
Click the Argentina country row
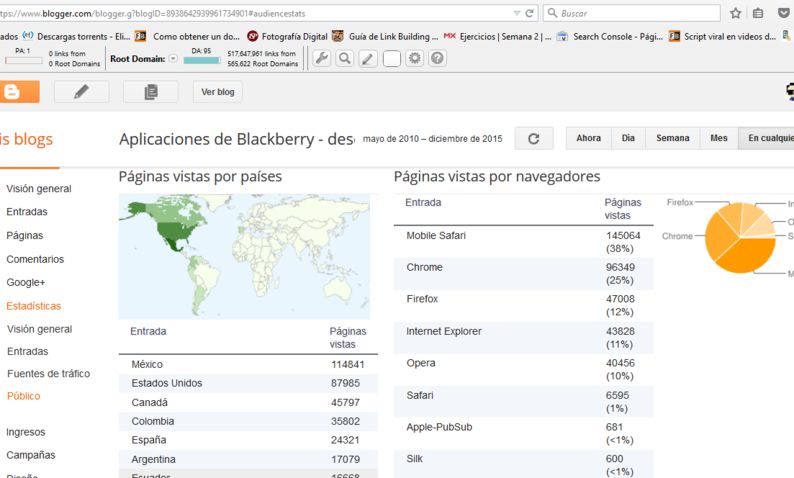248,459
